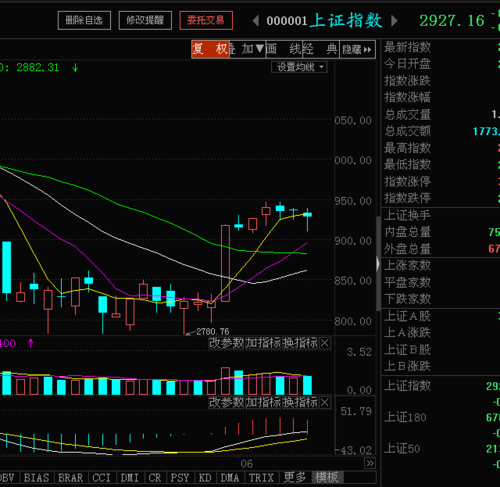Click the 下跌家数 label
Image resolution: width=500 pixels, height=487 pixels.
point(407,299)
